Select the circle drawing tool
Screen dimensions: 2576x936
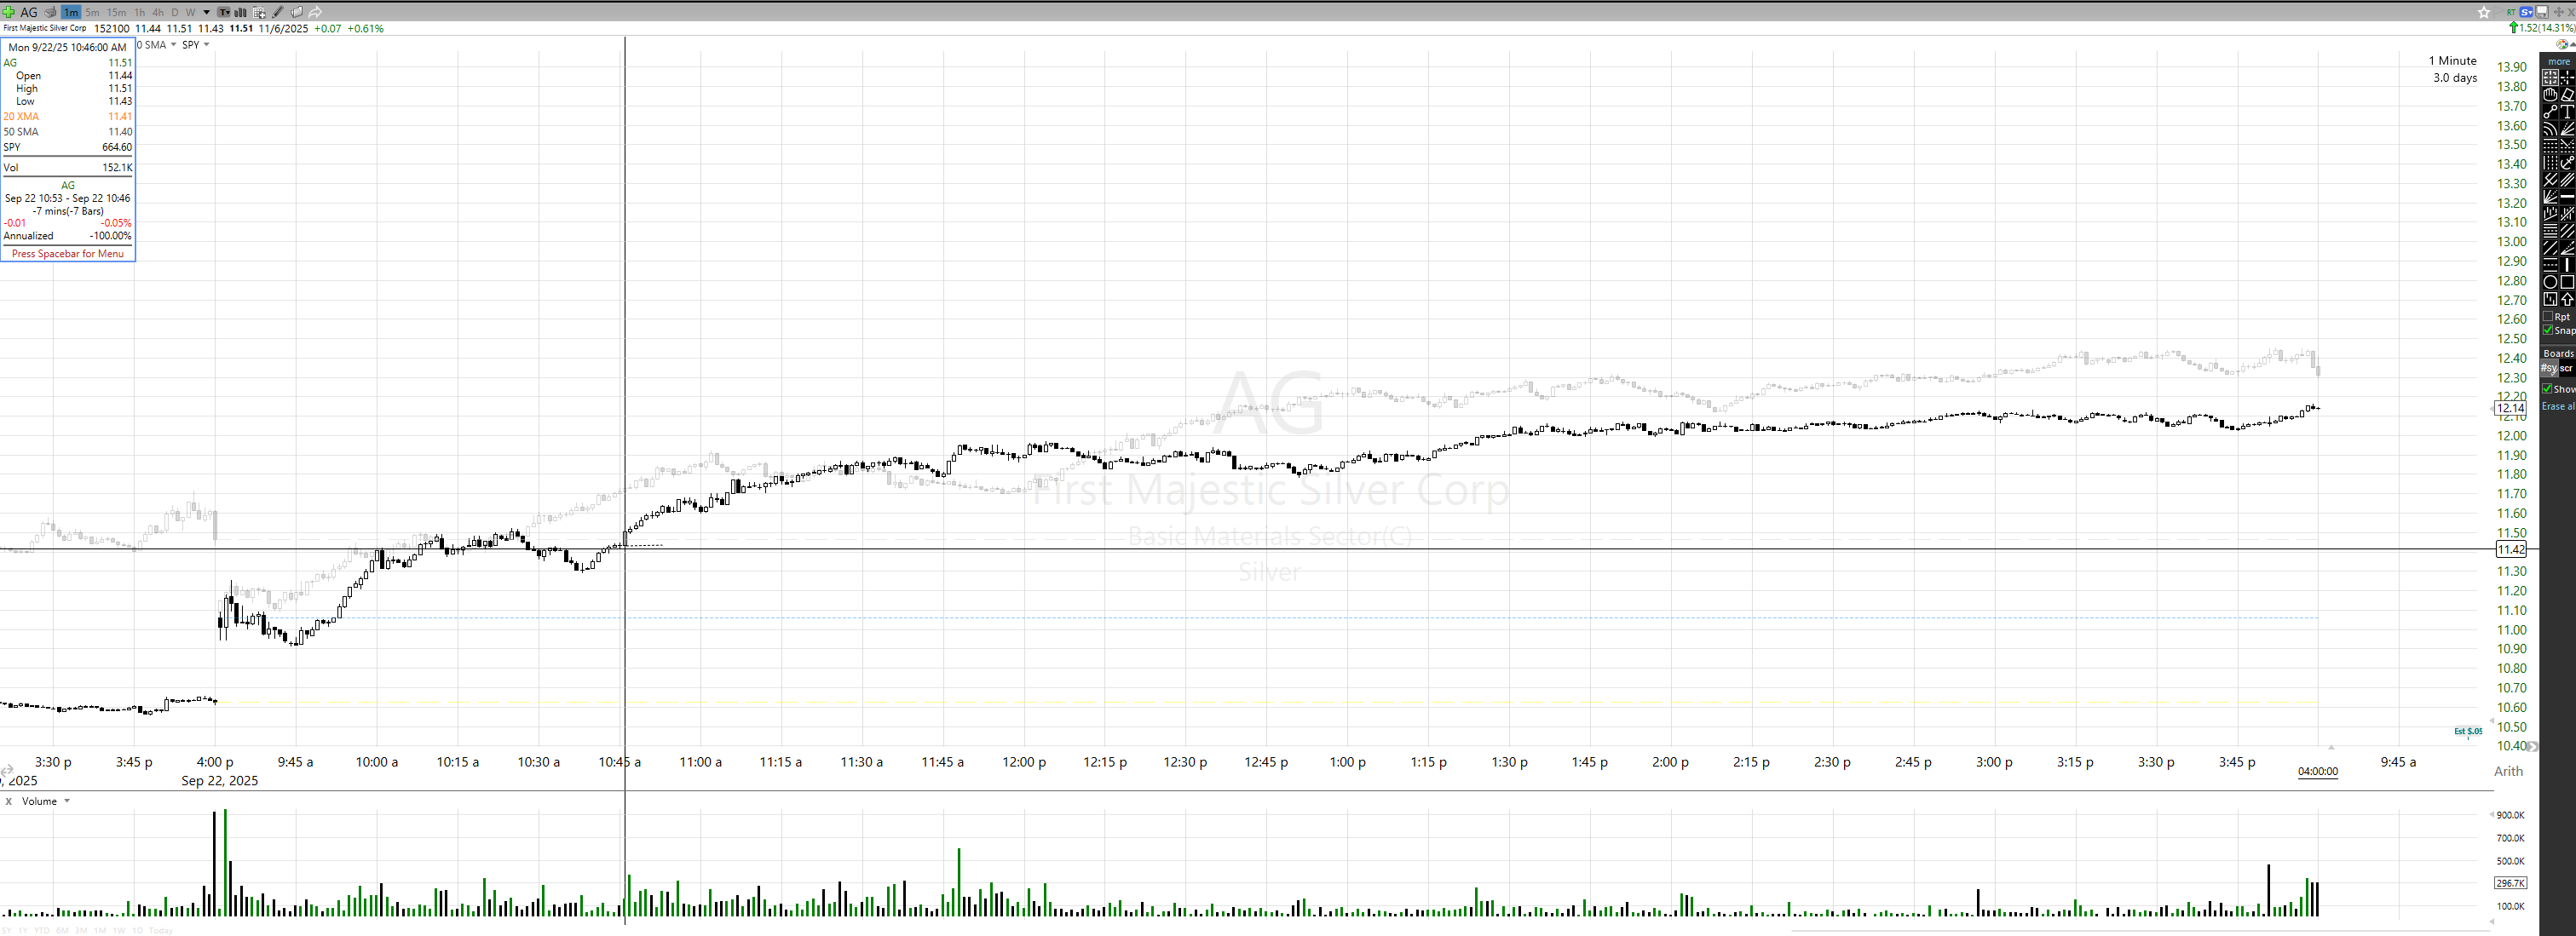pos(2550,282)
